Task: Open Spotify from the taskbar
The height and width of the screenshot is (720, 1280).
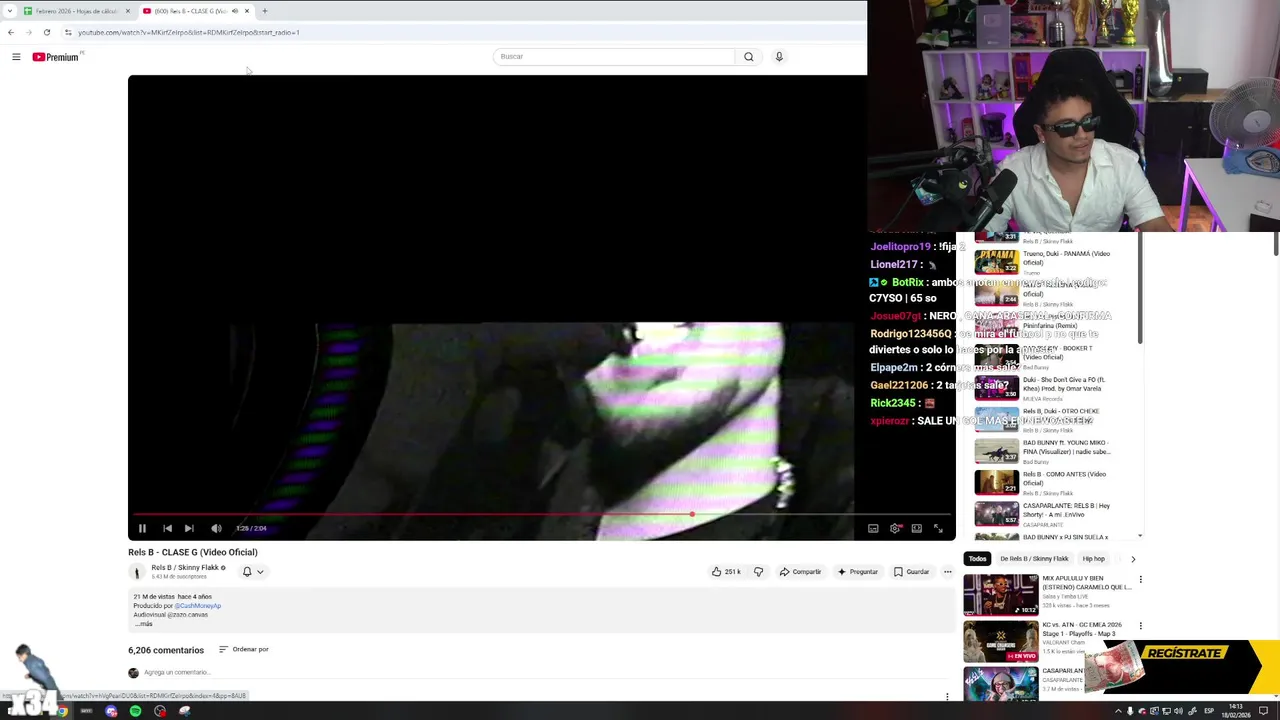Action: 135,711
